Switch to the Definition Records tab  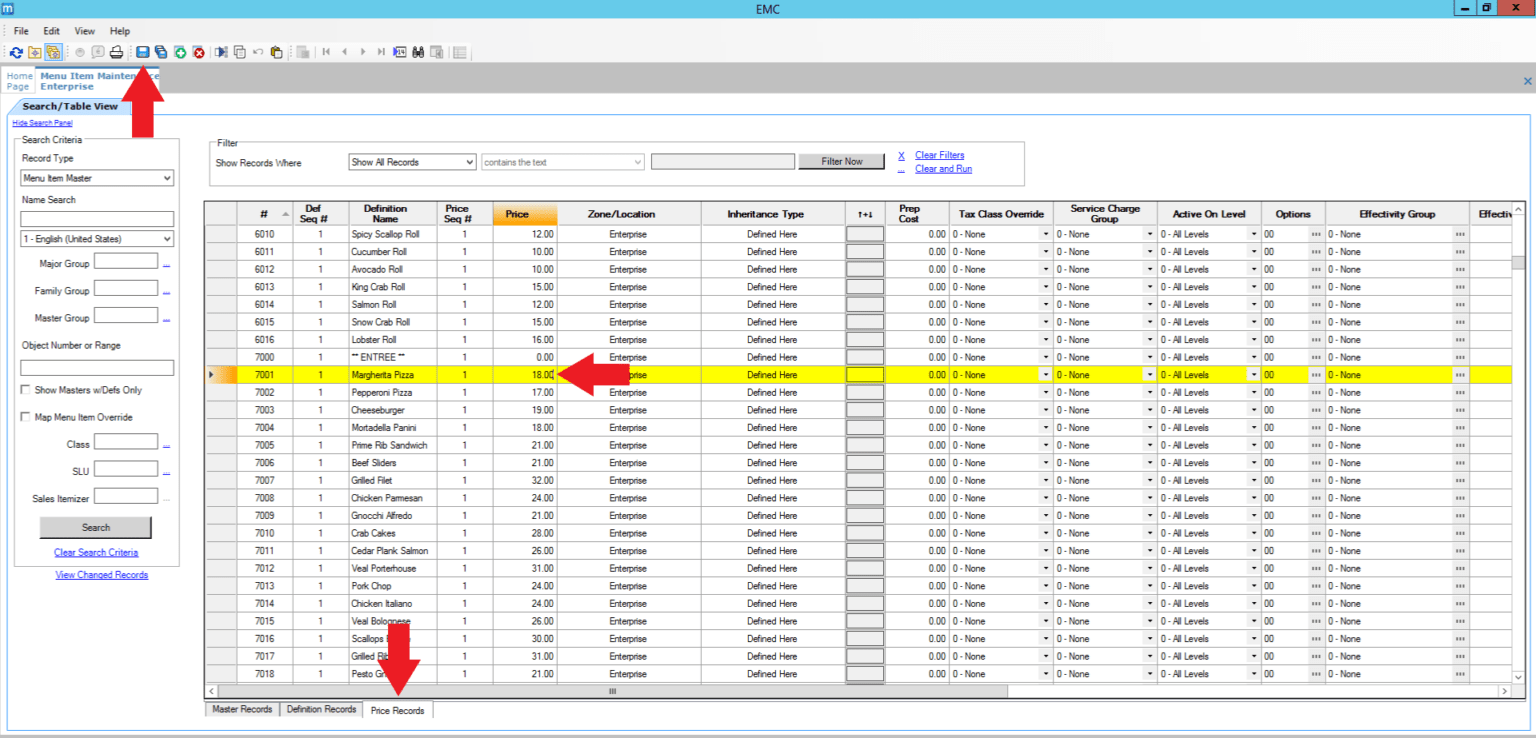click(321, 709)
